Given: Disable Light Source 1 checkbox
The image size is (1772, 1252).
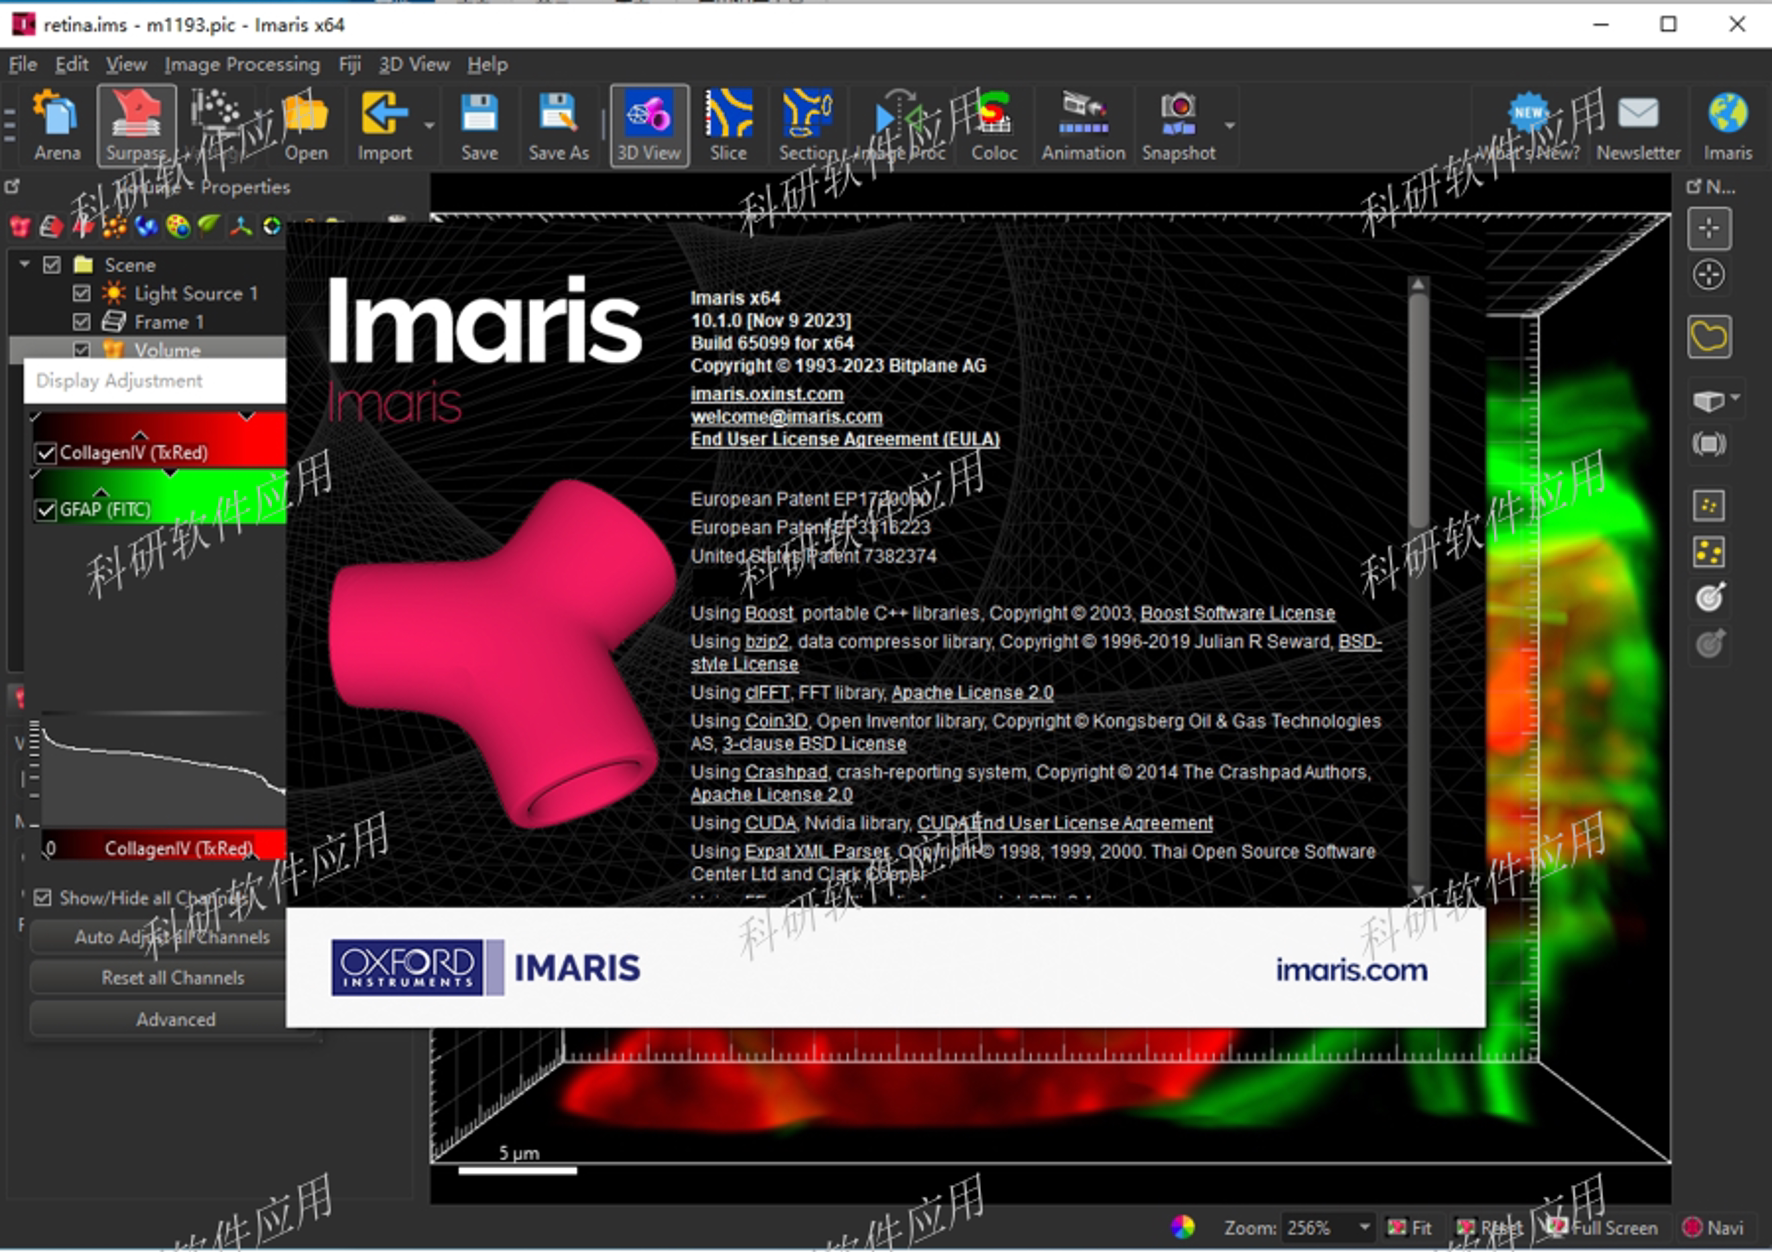Looking at the screenshot, I should [82, 293].
